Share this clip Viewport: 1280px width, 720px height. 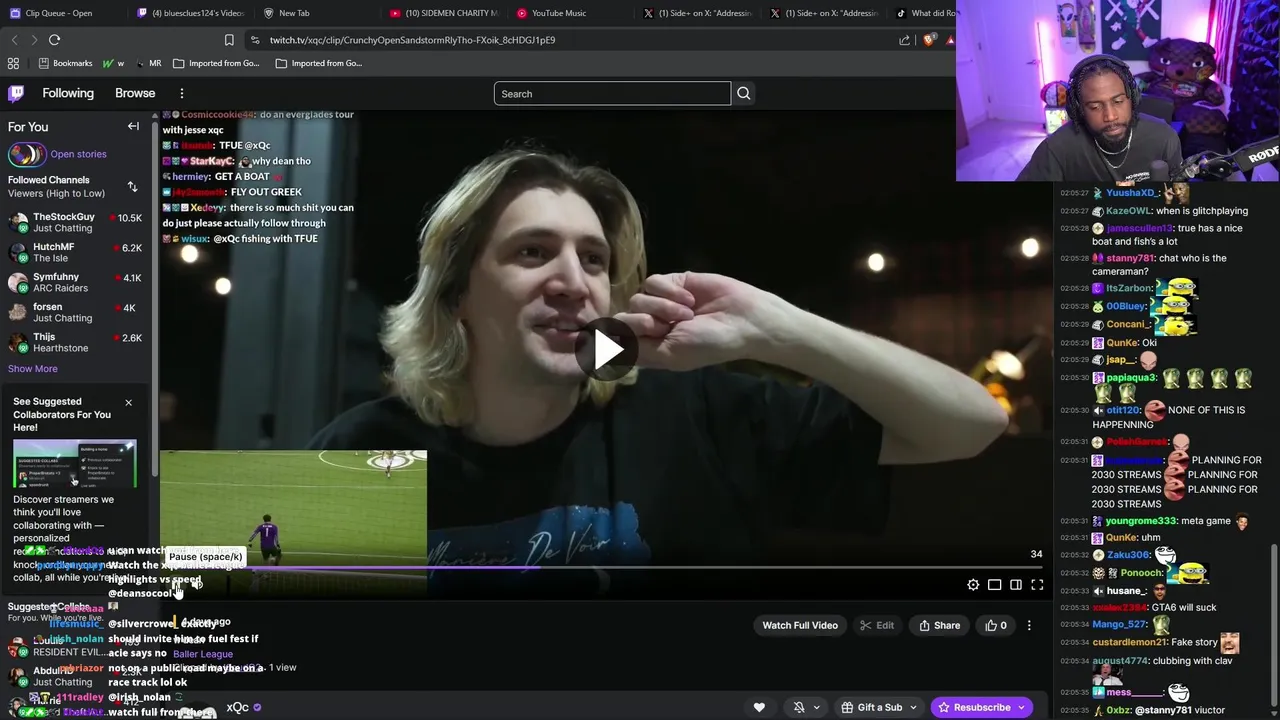(x=939, y=625)
